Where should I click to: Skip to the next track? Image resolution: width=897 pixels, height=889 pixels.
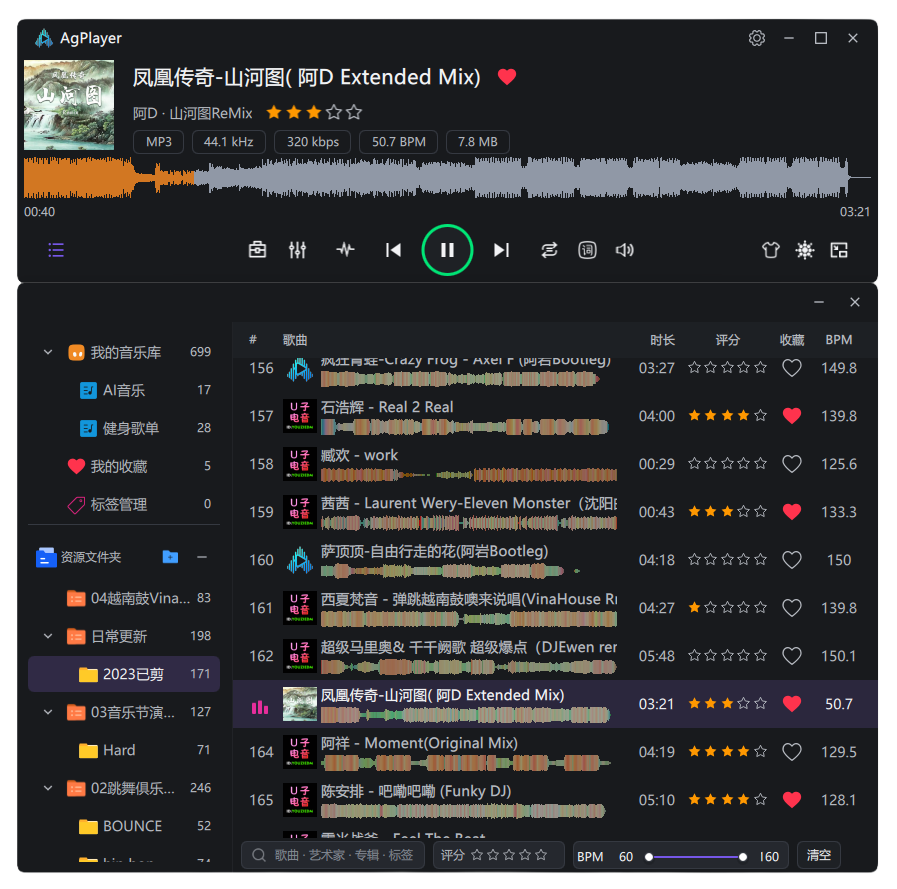501,250
